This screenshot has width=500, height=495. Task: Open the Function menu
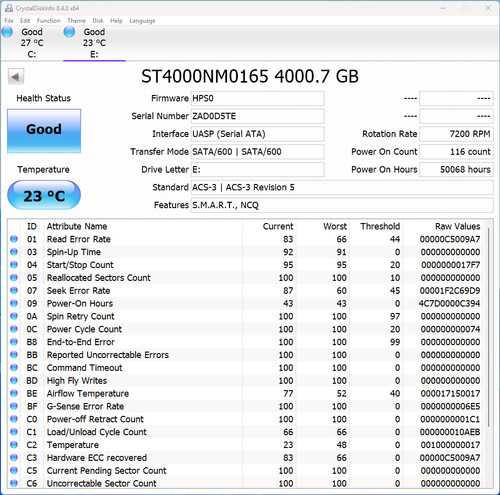[x=48, y=21]
